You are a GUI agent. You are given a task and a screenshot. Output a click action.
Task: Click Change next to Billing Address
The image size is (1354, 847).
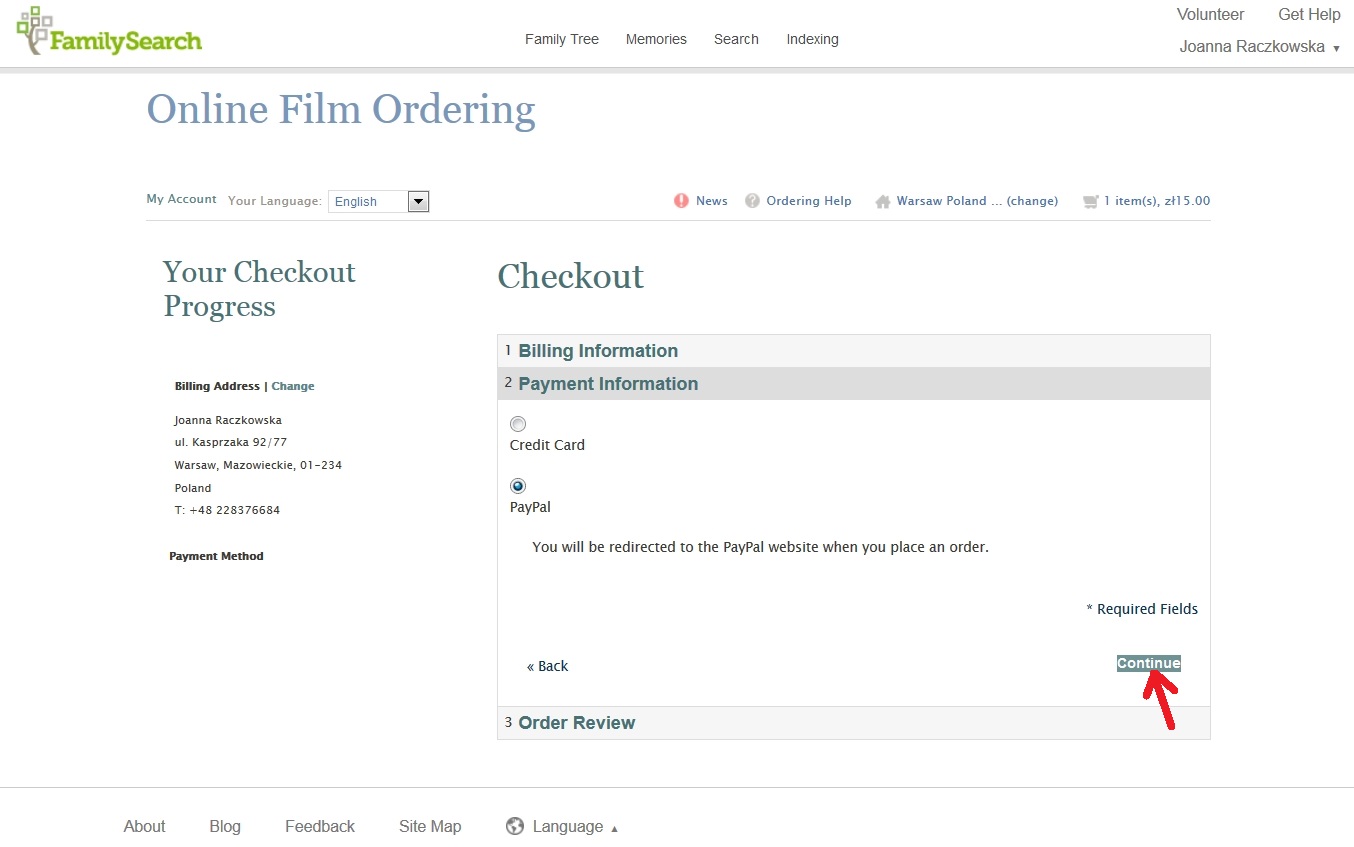click(x=293, y=386)
